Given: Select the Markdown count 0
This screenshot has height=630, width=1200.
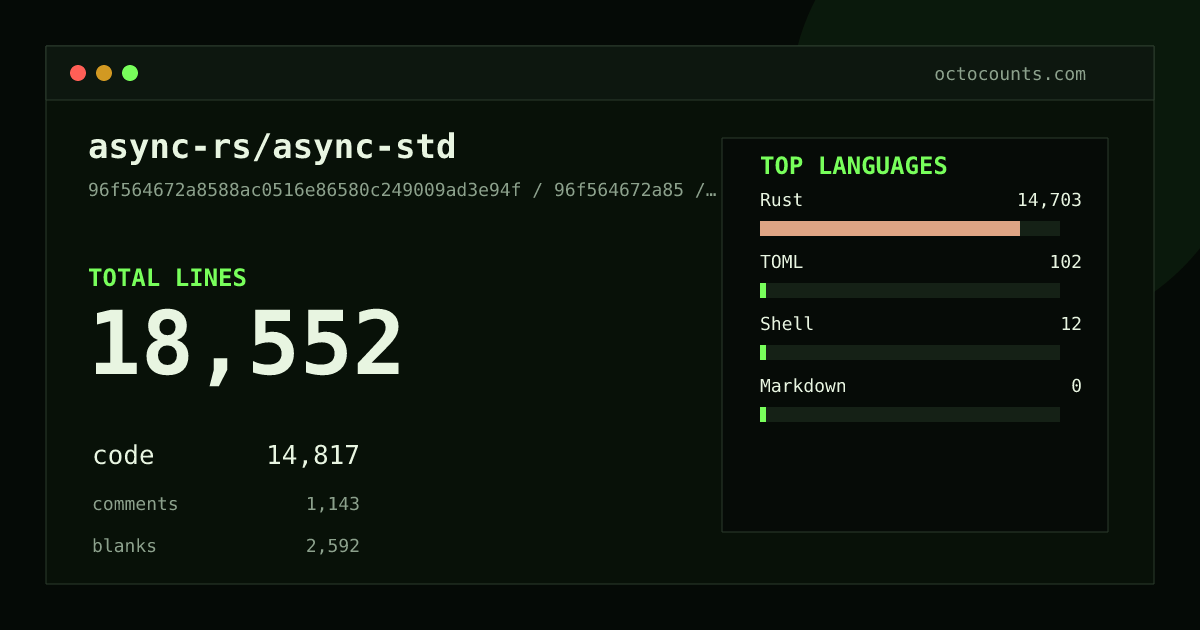Looking at the screenshot, I should pyautogui.click(x=1076, y=386).
